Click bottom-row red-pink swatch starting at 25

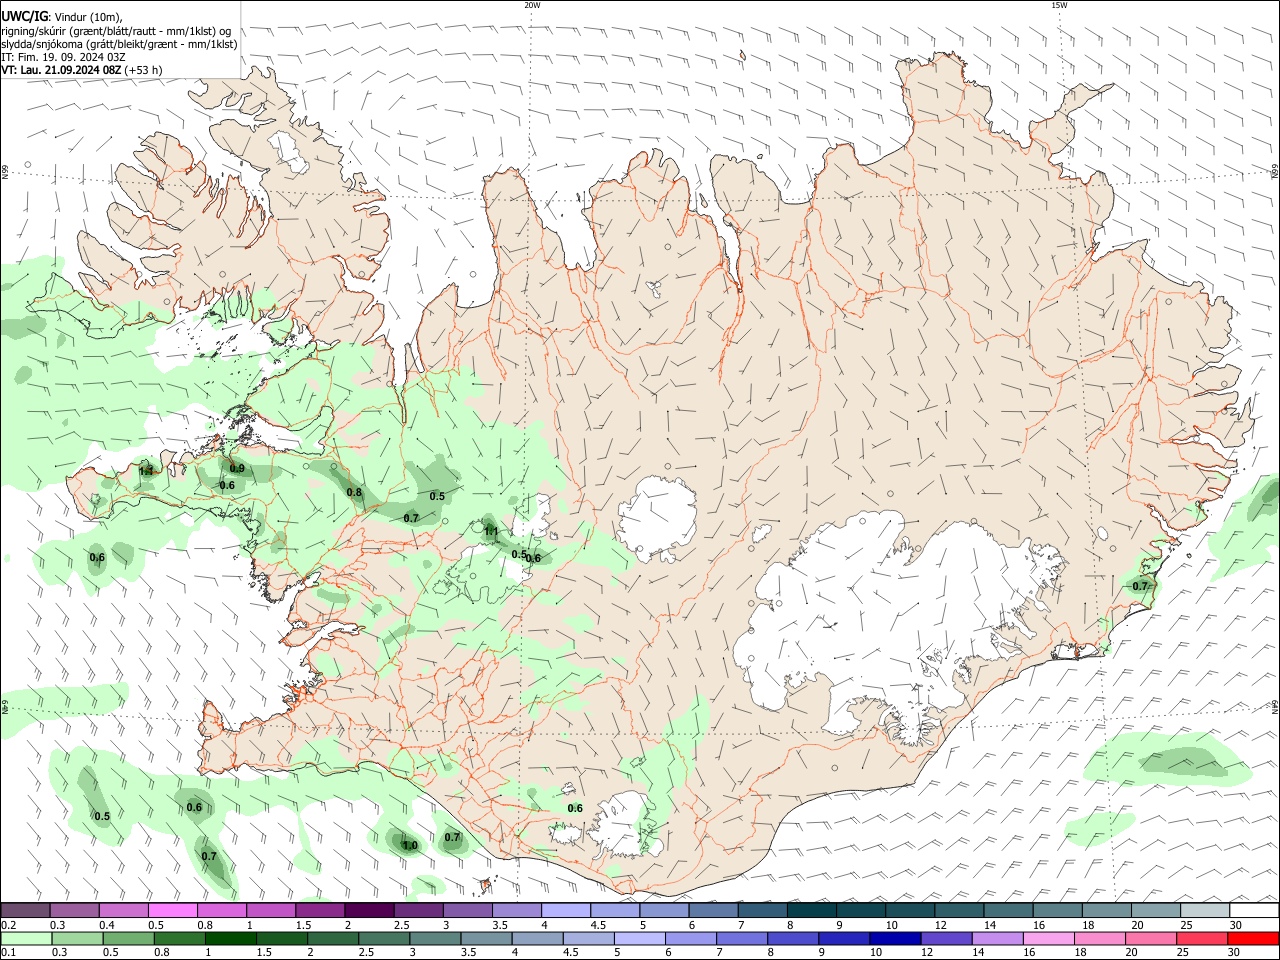1202,938
